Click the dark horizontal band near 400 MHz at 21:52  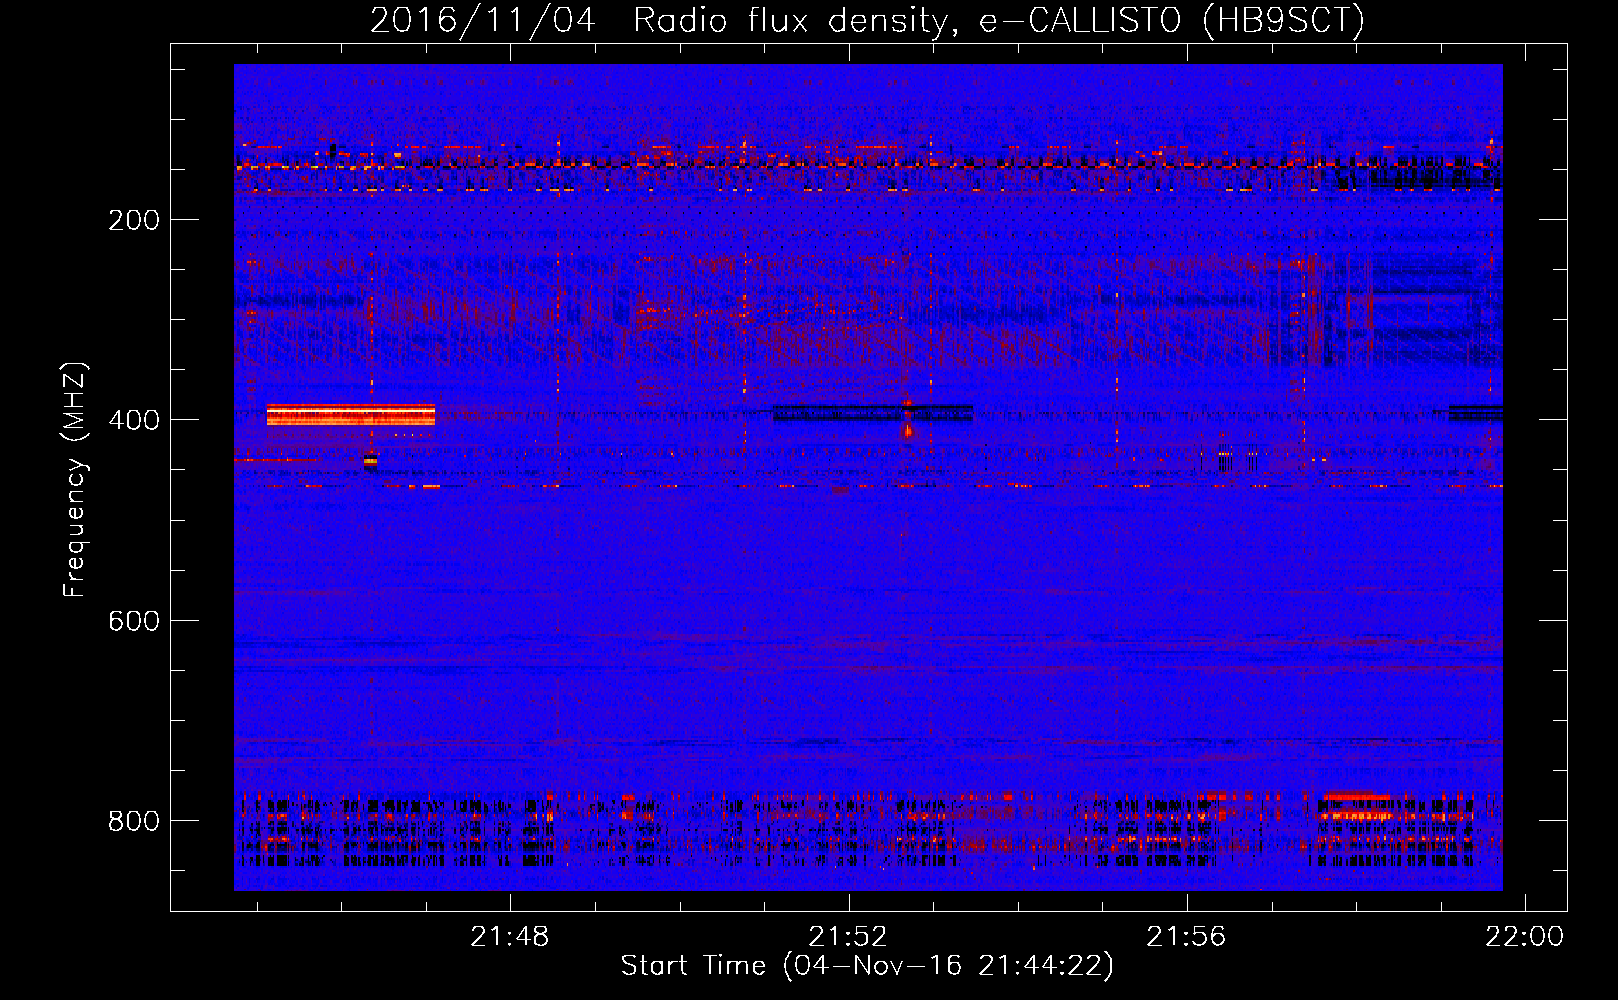[x=873, y=413]
